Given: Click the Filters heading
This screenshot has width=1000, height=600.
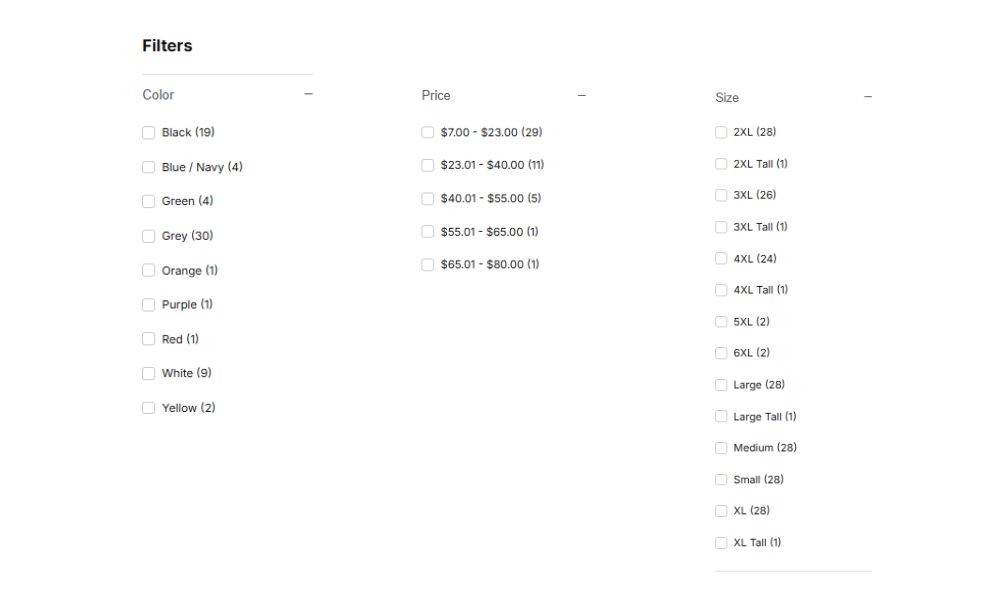Looking at the screenshot, I should (167, 46).
